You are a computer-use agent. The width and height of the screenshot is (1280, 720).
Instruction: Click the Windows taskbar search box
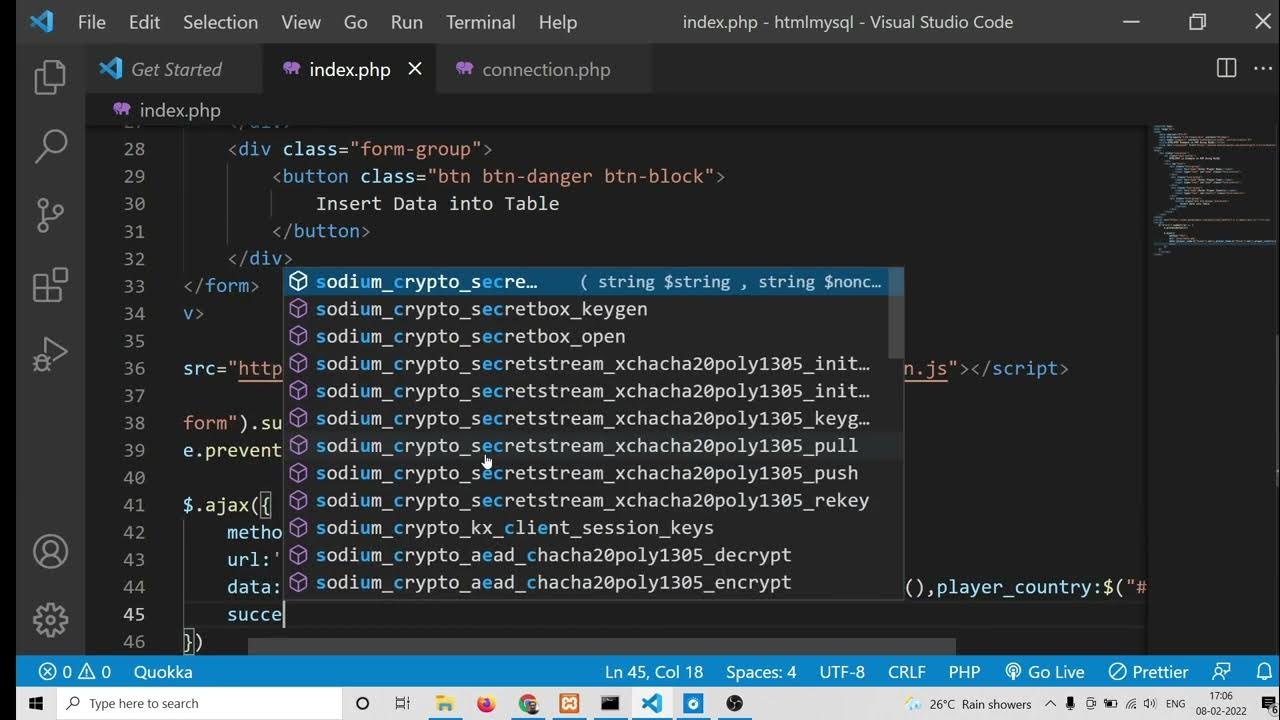200,703
